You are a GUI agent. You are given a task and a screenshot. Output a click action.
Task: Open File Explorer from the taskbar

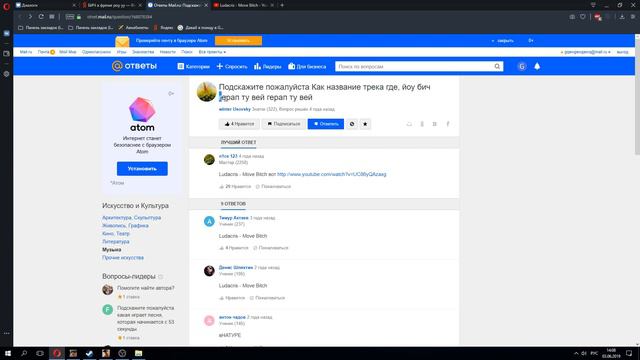pos(138,353)
